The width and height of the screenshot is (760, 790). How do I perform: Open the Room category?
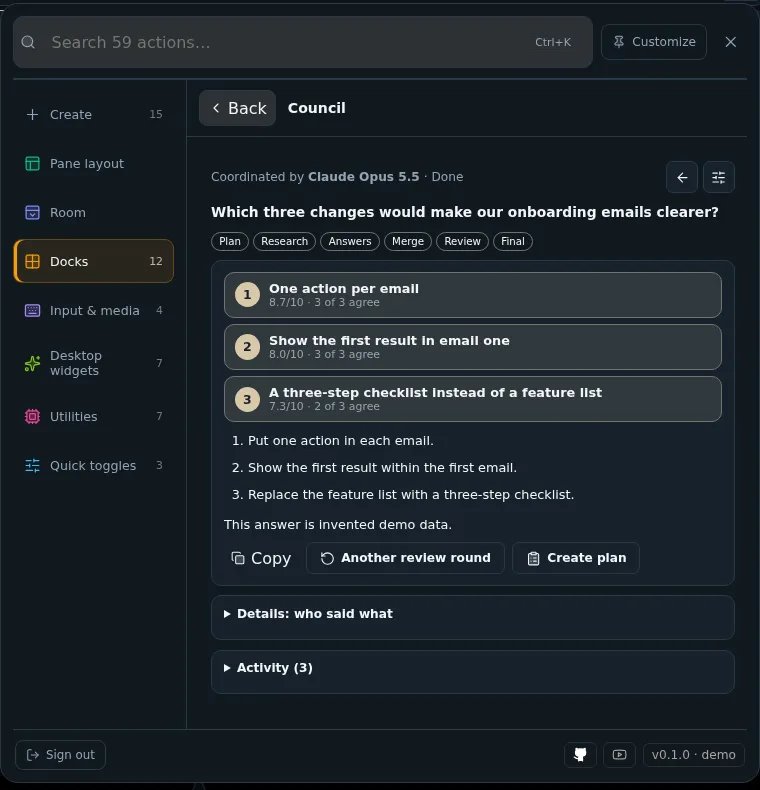click(94, 212)
